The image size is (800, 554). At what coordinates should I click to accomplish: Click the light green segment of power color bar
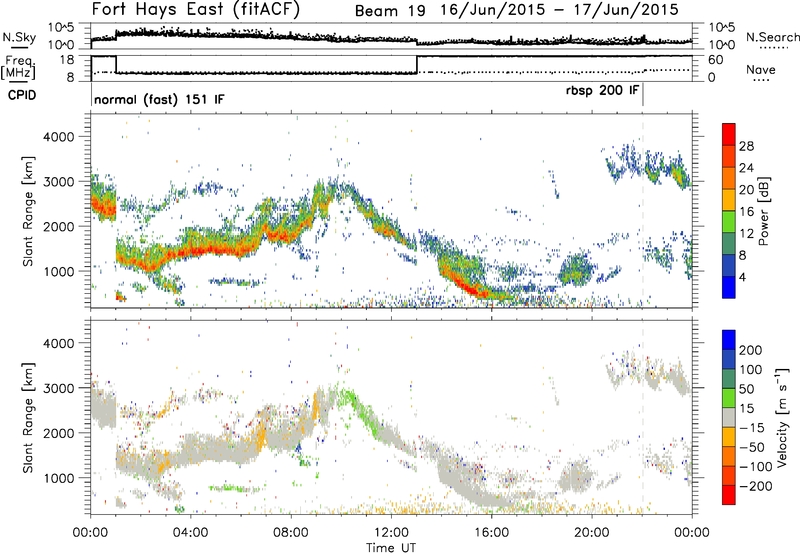point(729,221)
